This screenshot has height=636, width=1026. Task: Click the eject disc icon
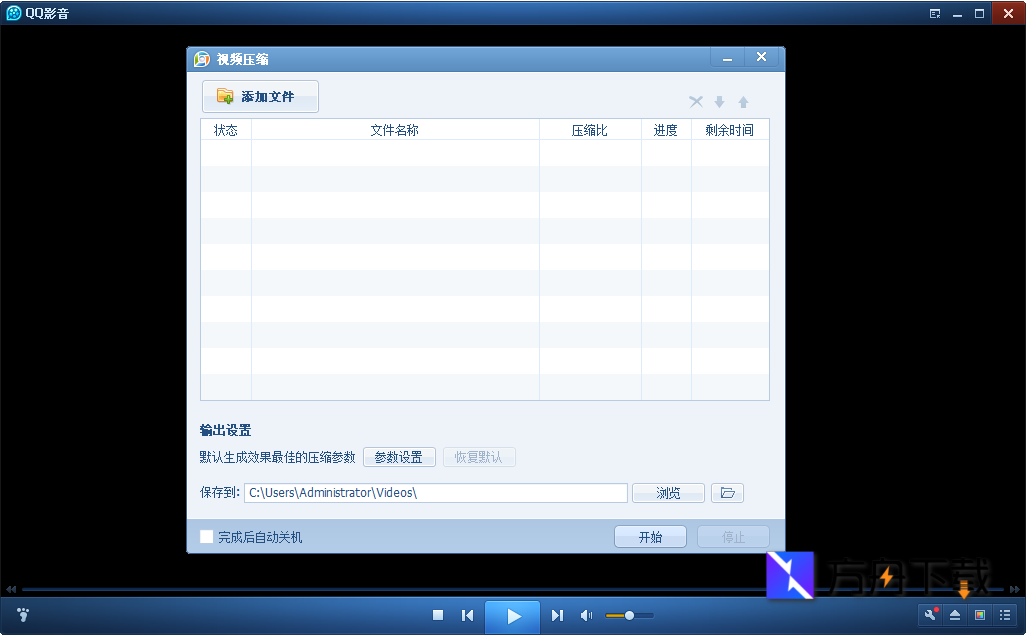coord(954,615)
